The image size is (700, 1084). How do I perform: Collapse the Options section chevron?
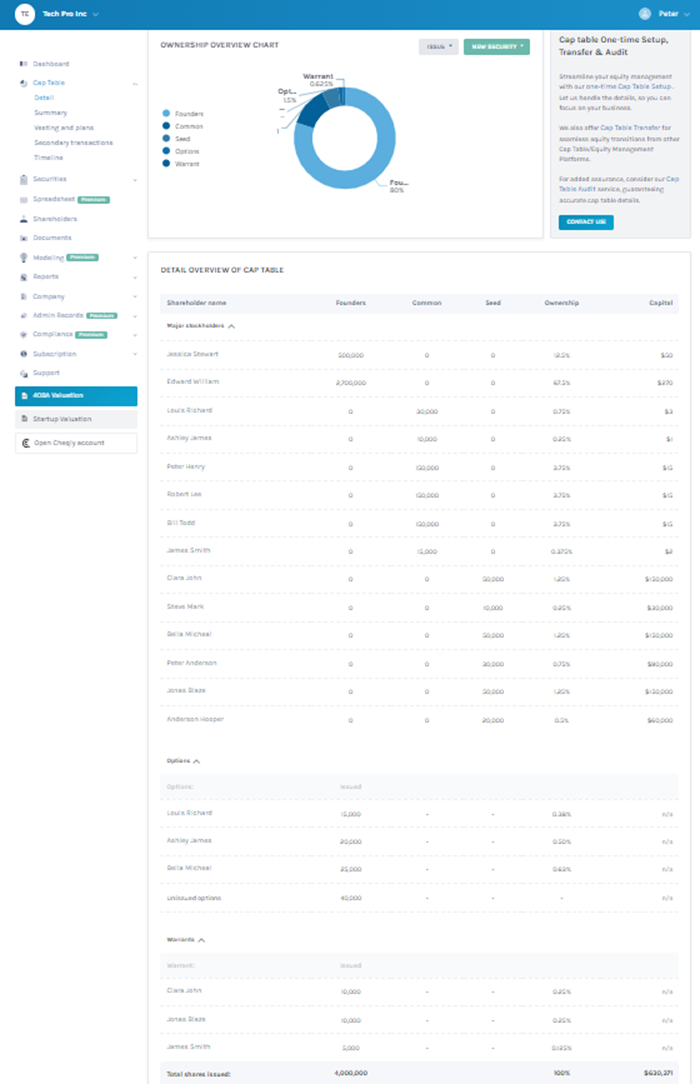point(197,761)
